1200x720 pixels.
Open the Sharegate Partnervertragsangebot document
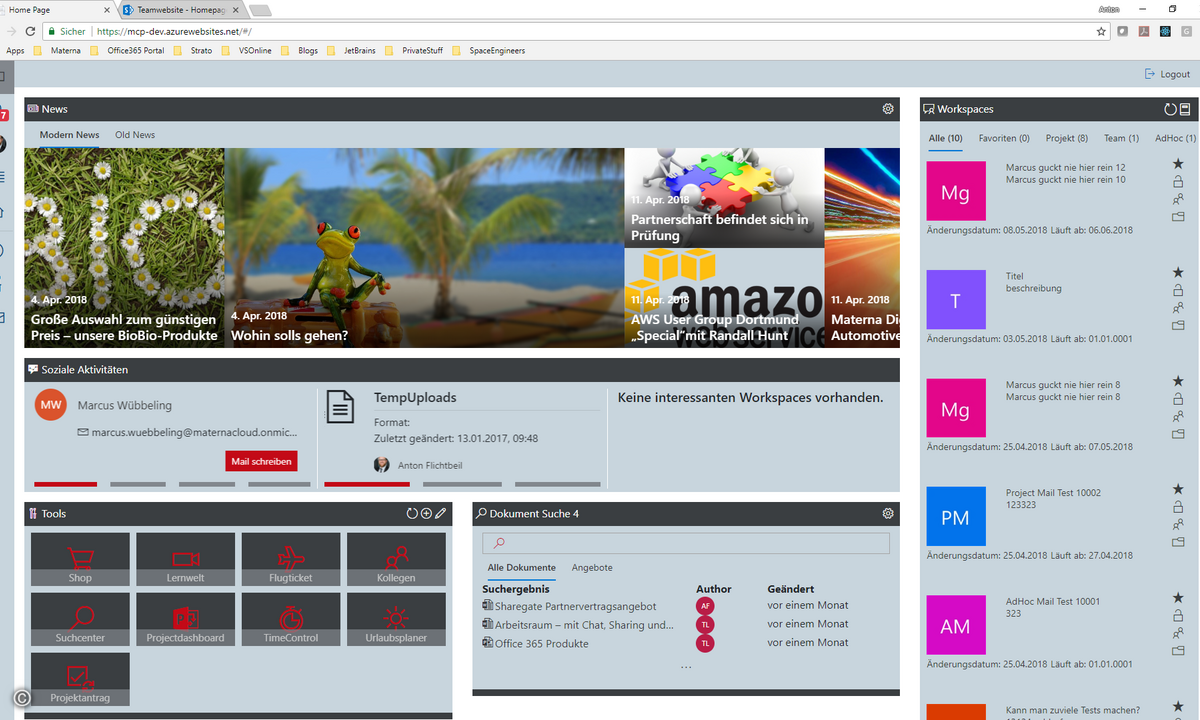pos(576,606)
